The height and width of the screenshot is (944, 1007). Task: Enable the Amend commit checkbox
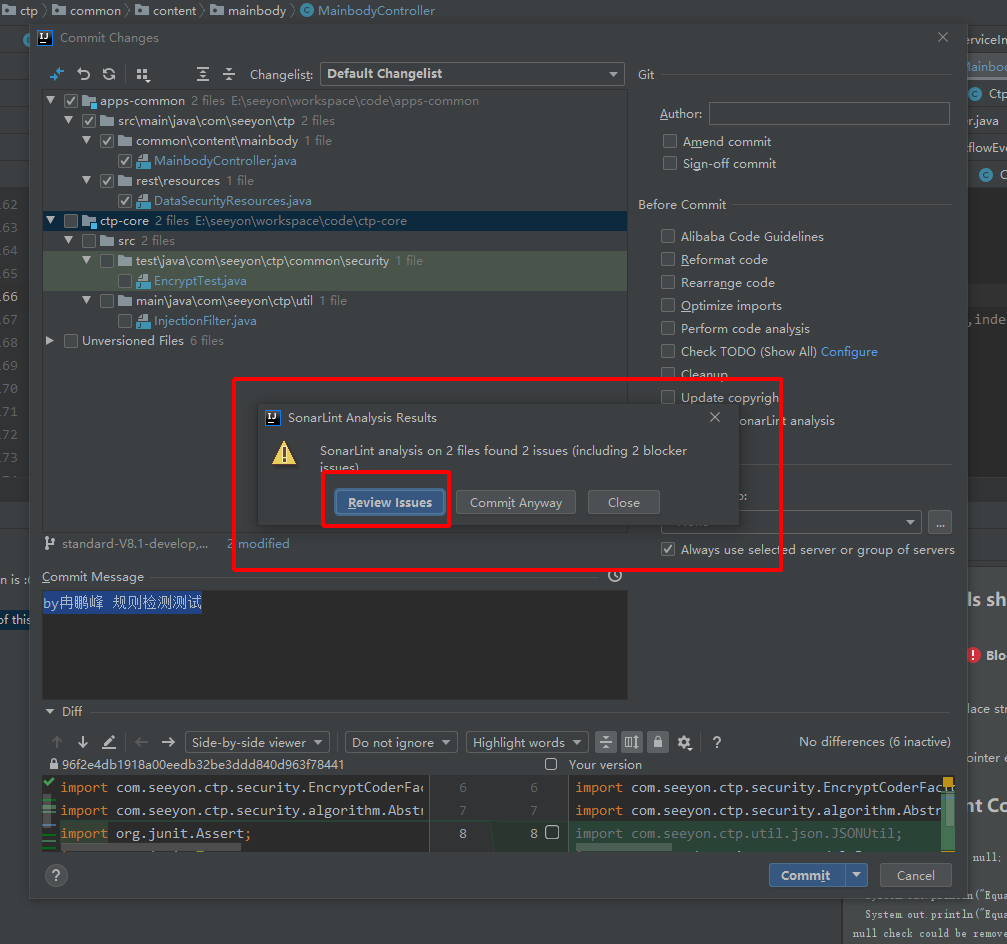coord(670,142)
